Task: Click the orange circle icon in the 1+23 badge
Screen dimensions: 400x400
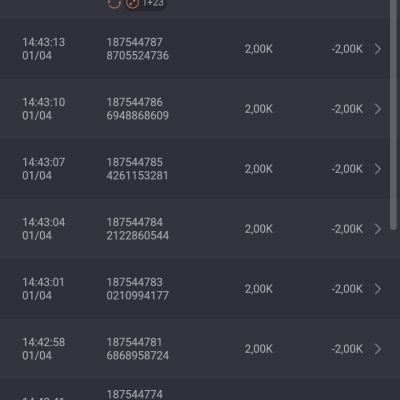Action: [132, 4]
